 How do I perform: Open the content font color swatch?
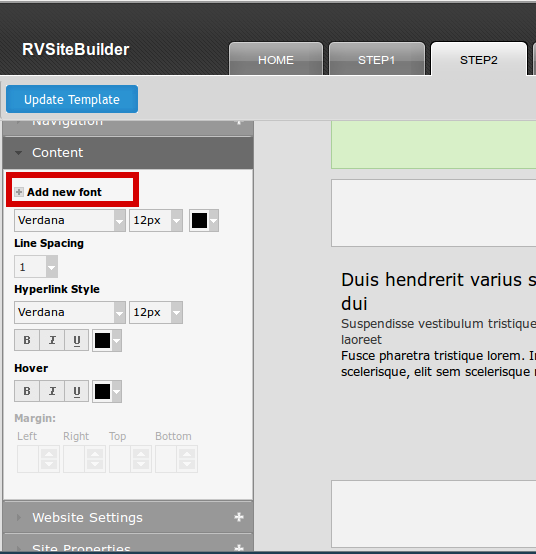(x=204, y=220)
